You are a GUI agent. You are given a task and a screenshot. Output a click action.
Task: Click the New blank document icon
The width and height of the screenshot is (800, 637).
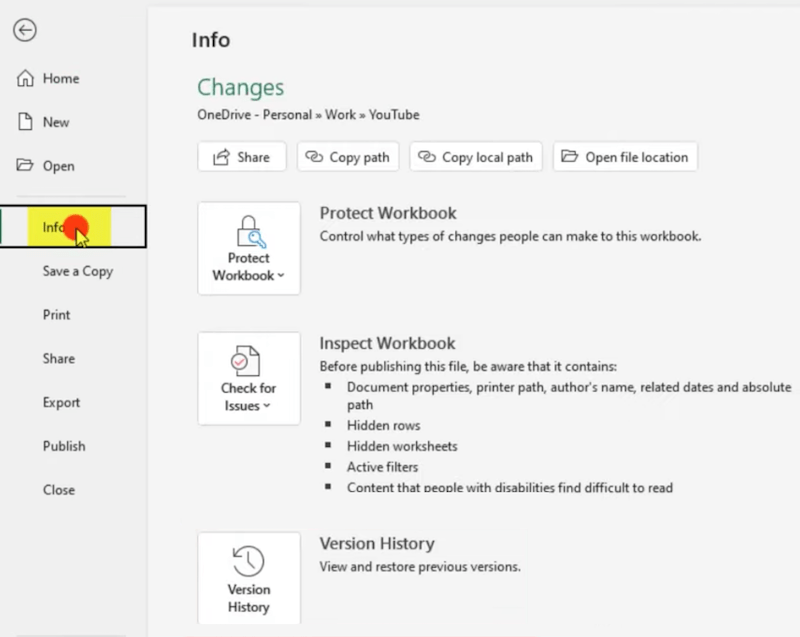click(x=25, y=122)
